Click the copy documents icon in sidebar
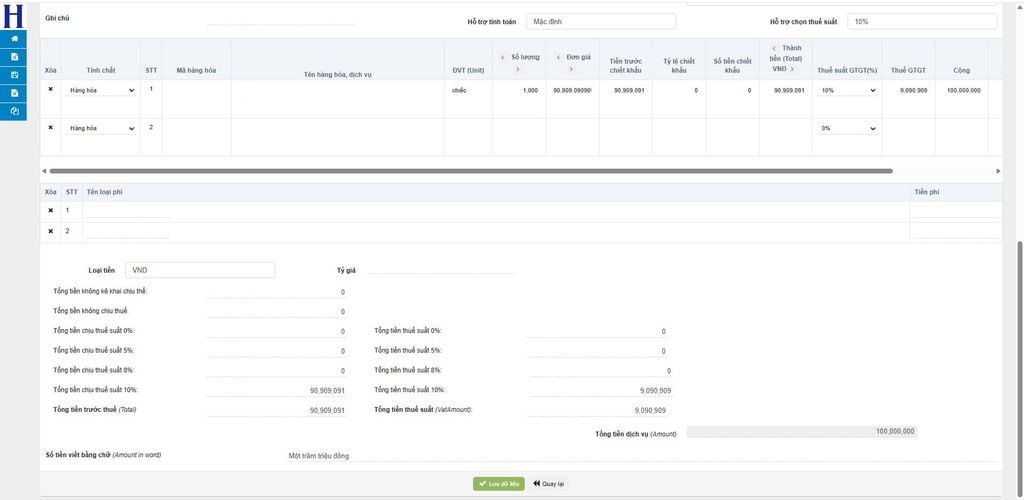This screenshot has height=500, width=1024. click(x=14, y=111)
